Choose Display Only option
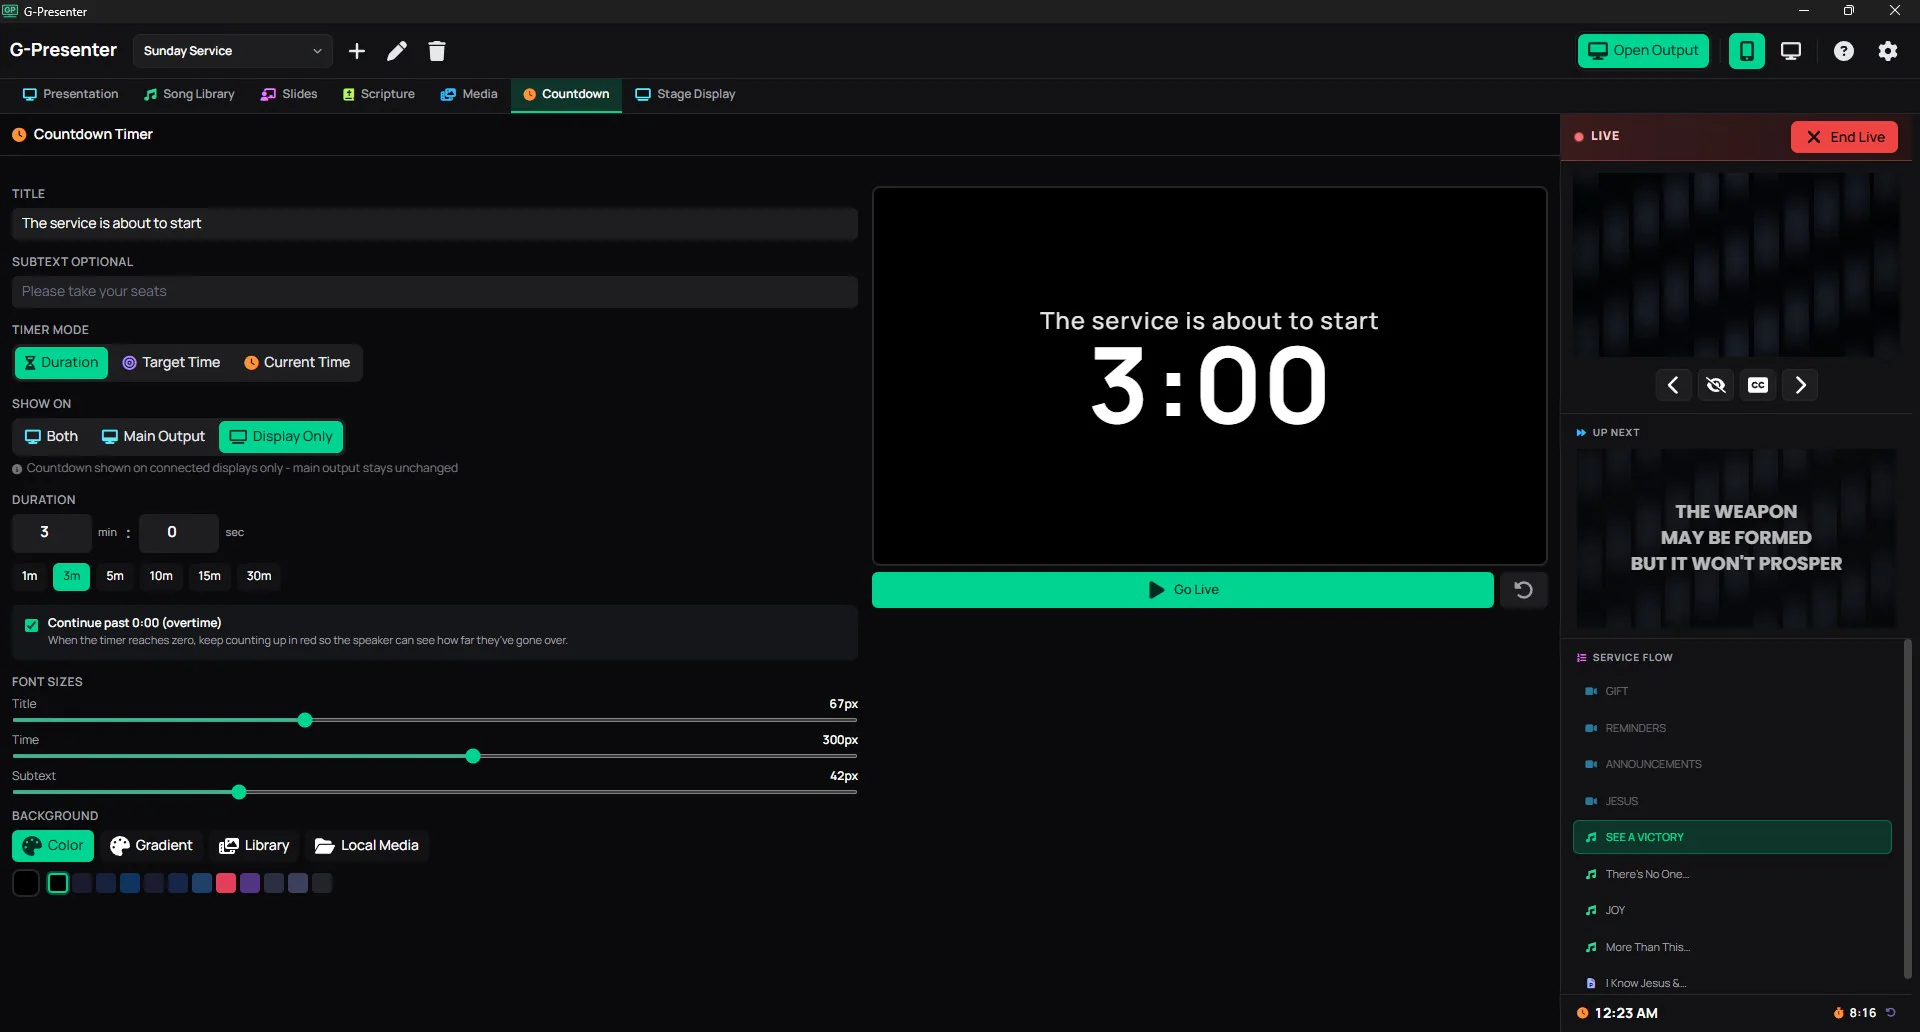The width and height of the screenshot is (1920, 1032). click(x=281, y=437)
